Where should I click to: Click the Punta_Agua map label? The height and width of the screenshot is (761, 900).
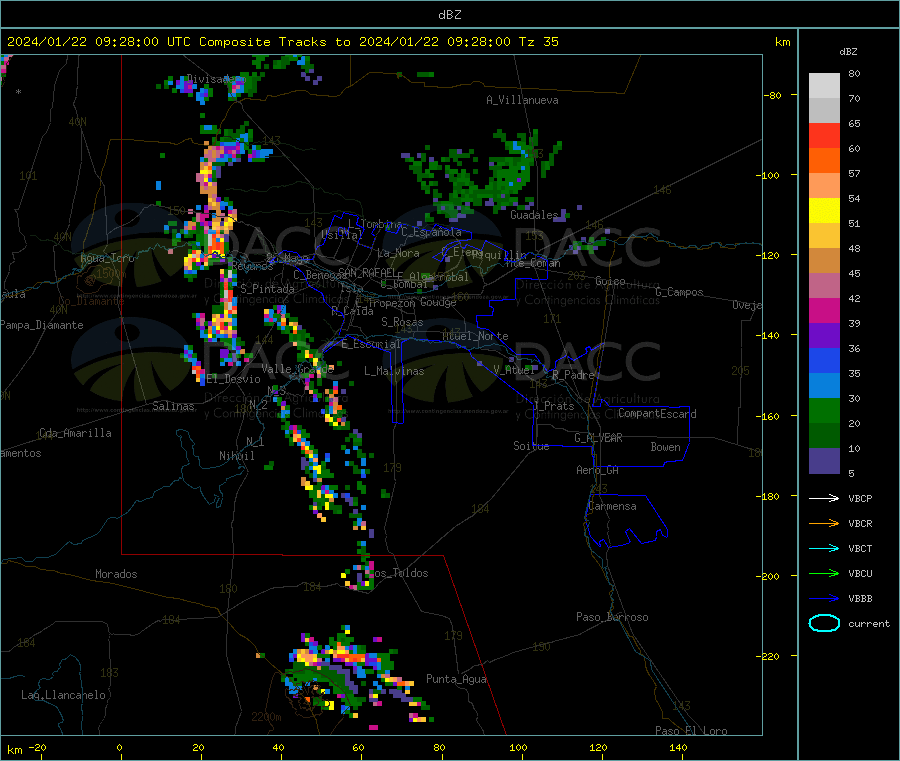(456, 679)
